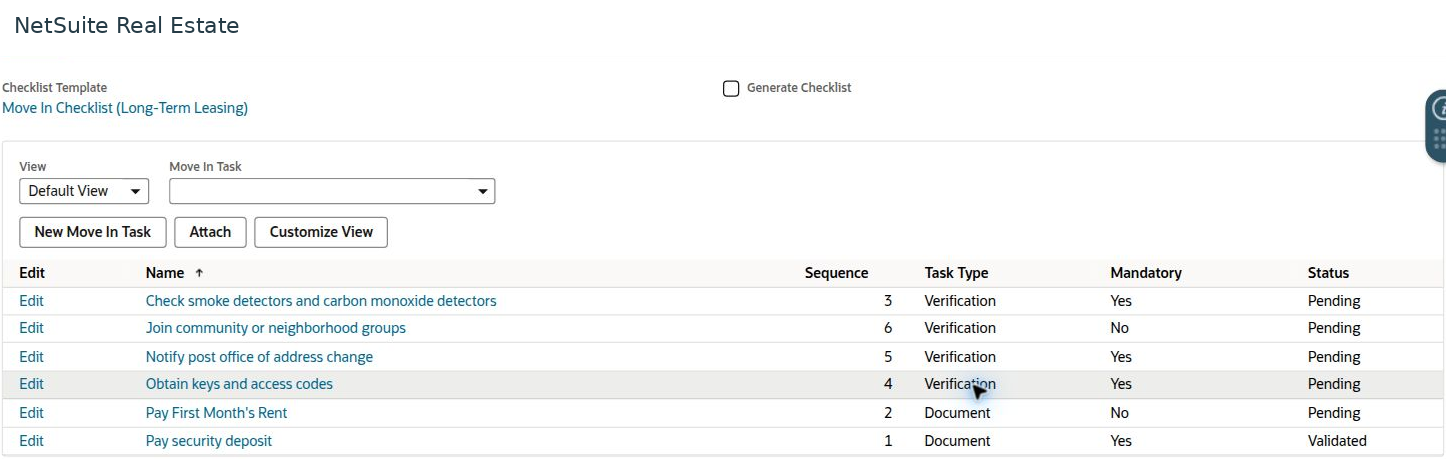Viewport: 1446px width, 459px height.
Task: Click sequence 1 in Pay security deposit row
Action: [x=888, y=441]
